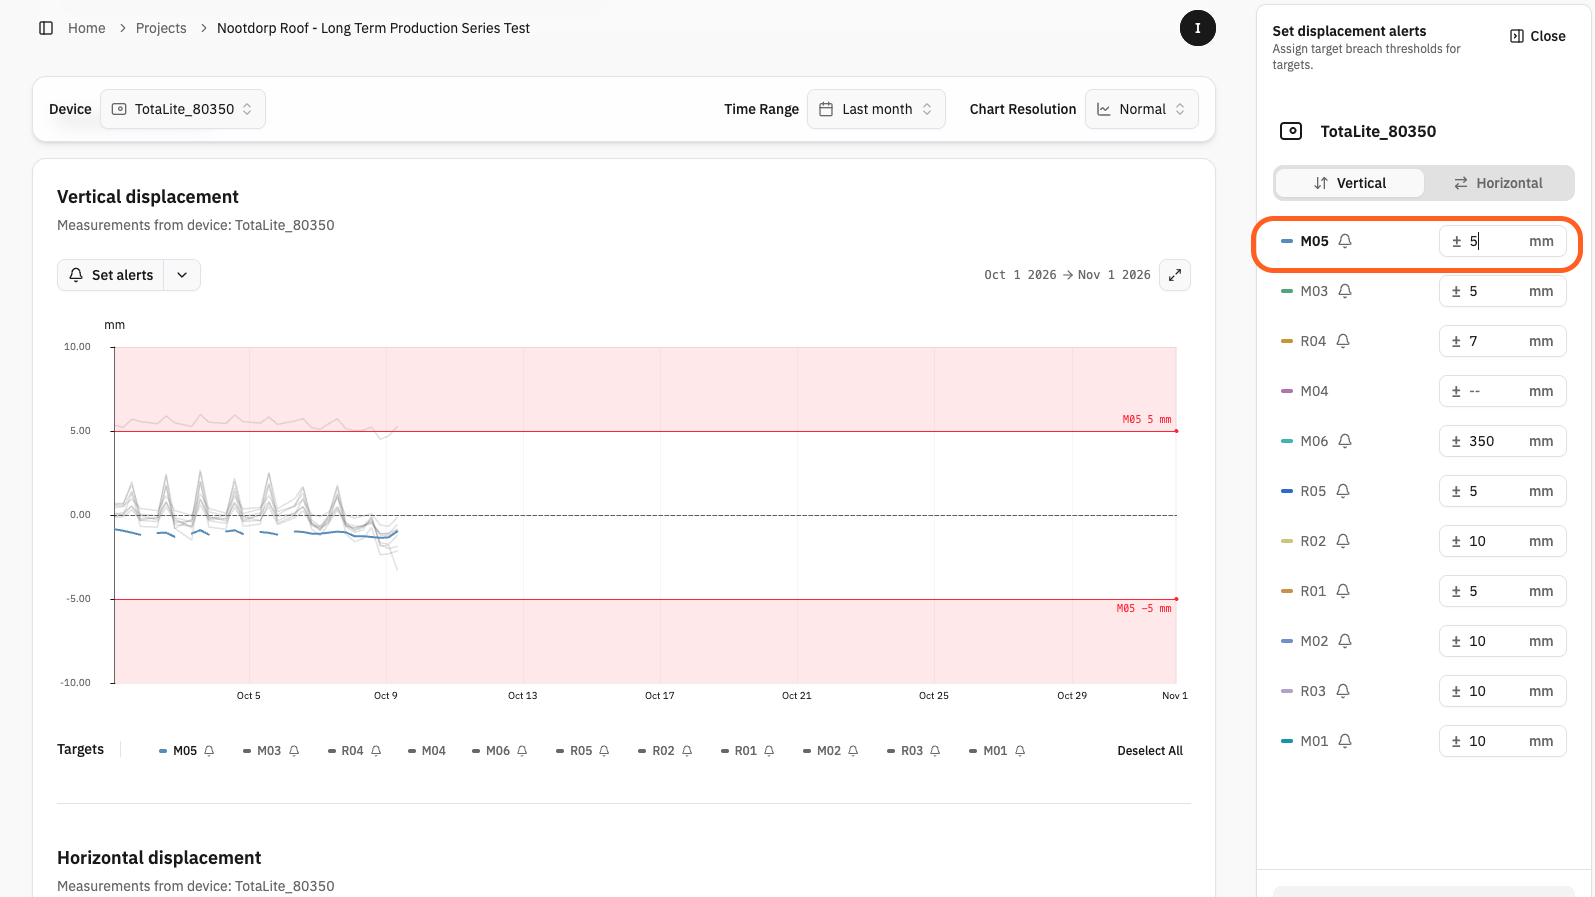Go to Home breadcrumb
Screen dimensions: 1595x897
pyautogui.click(x=87, y=28)
